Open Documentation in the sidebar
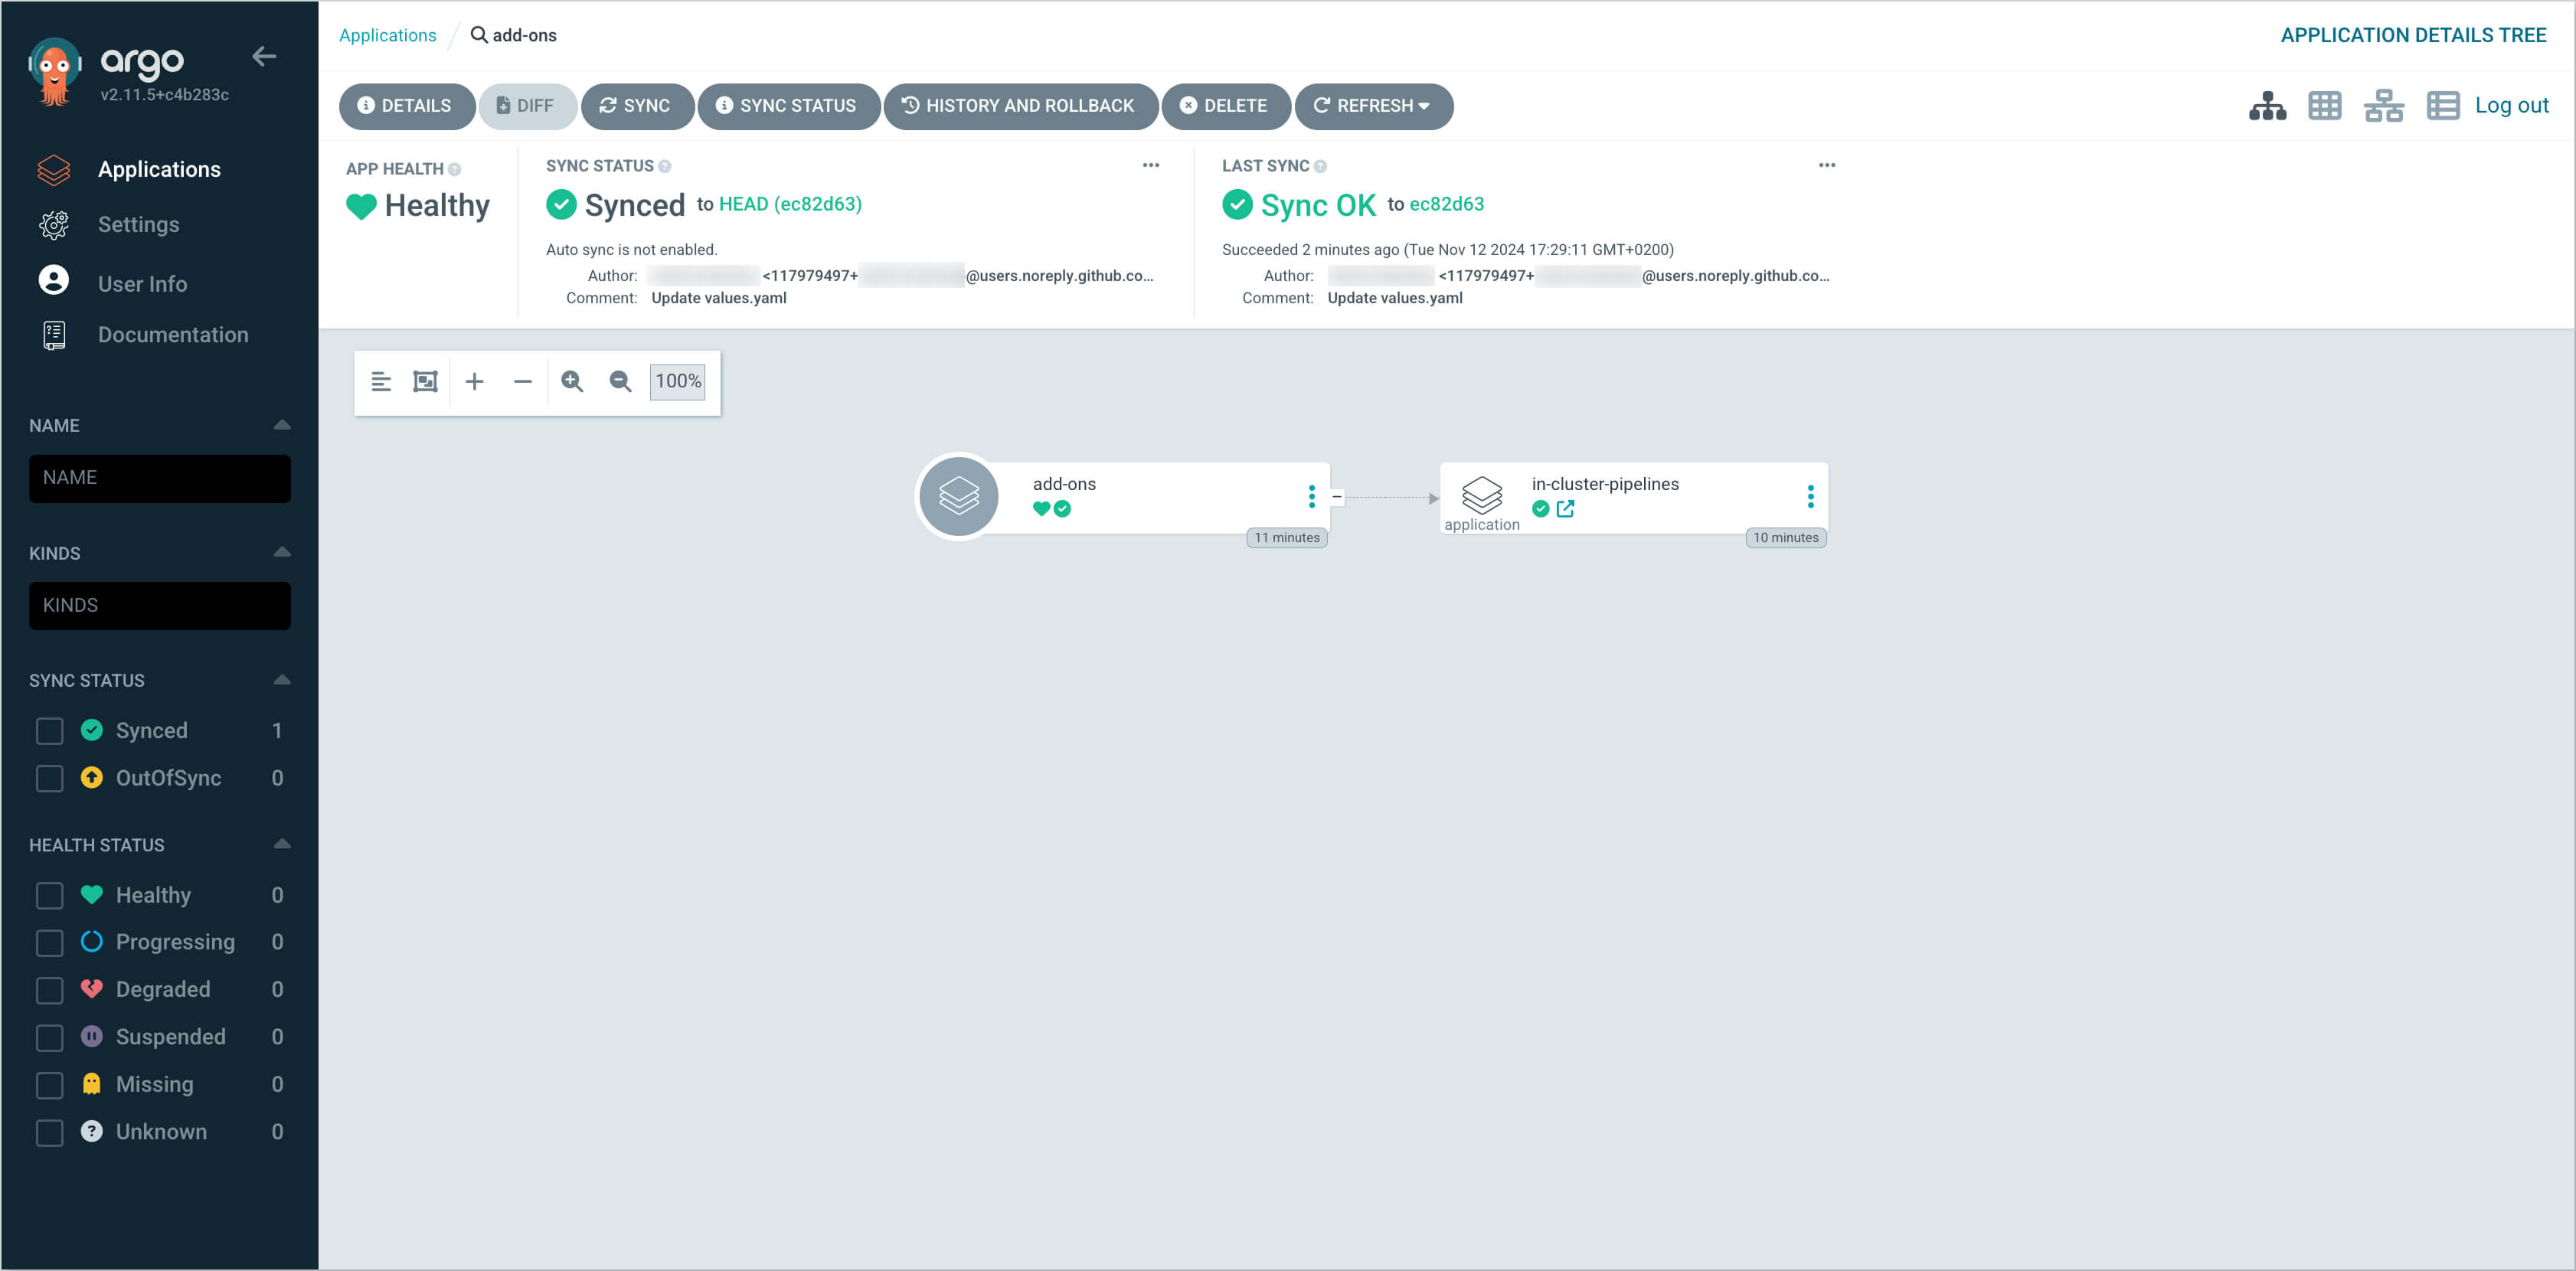Image resolution: width=2576 pixels, height=1271 pixels. [172, 335]
